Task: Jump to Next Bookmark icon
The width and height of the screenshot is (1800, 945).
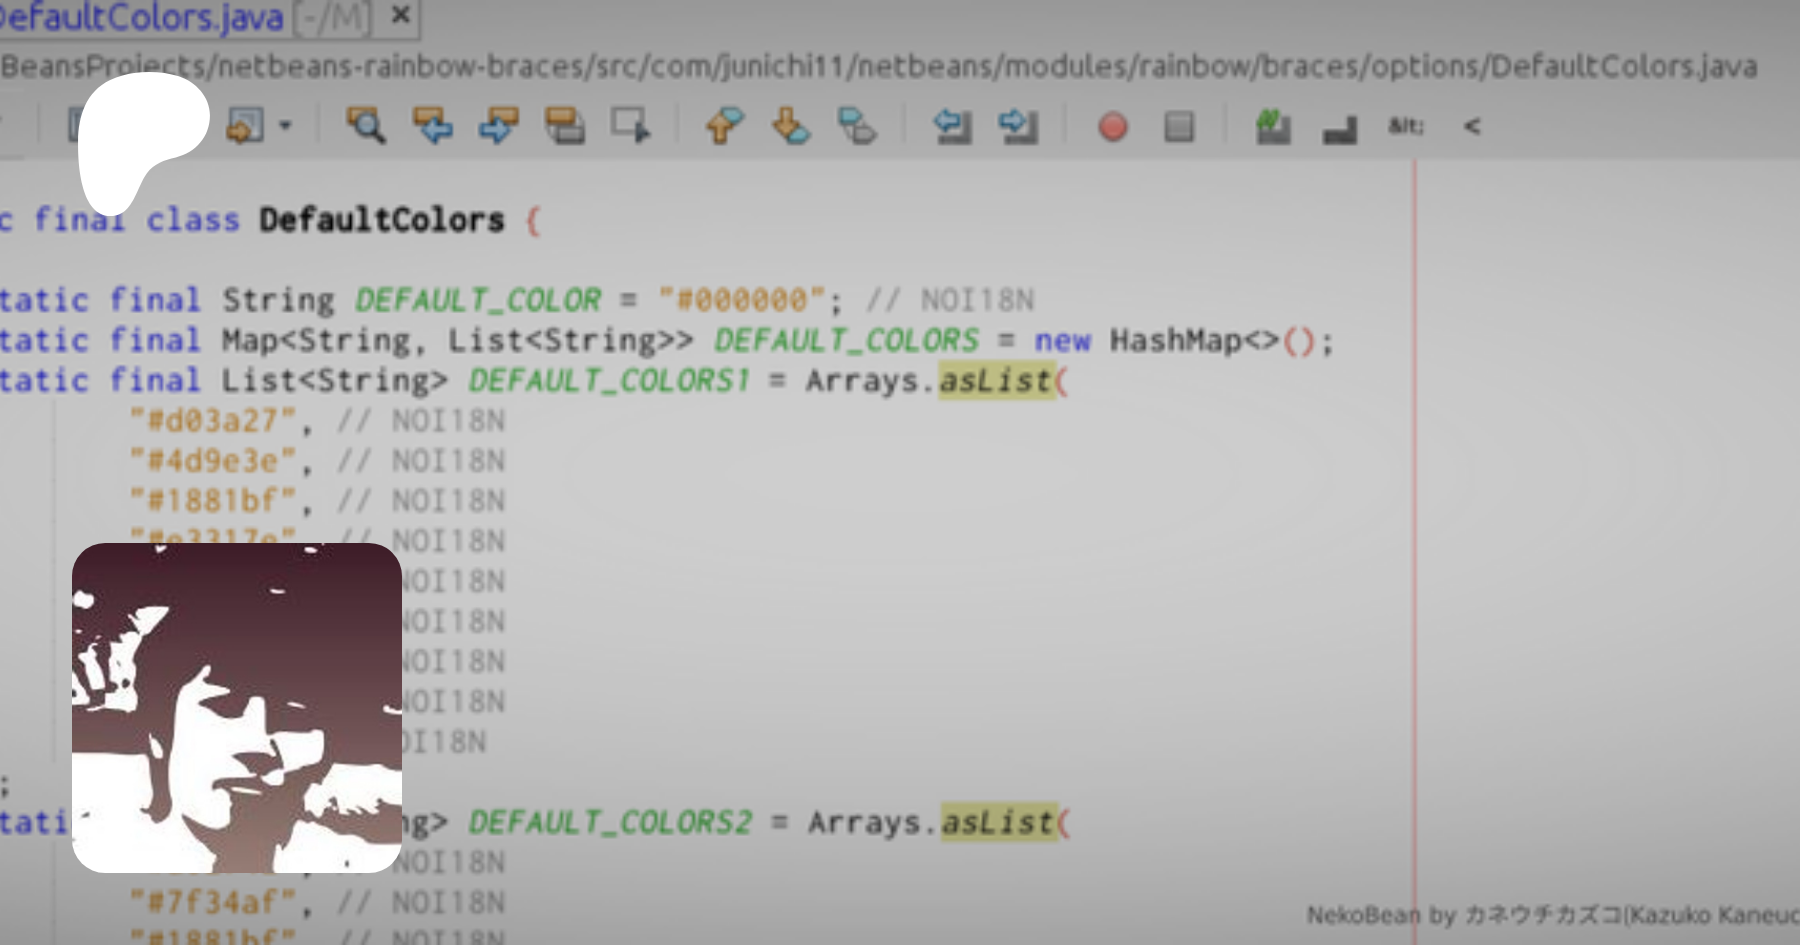Action: tap(791, 126)
